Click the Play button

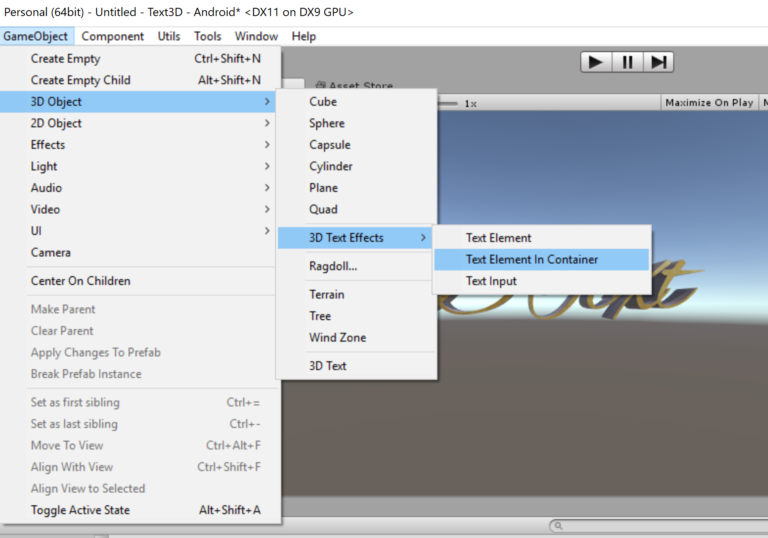tap(596, 62)
